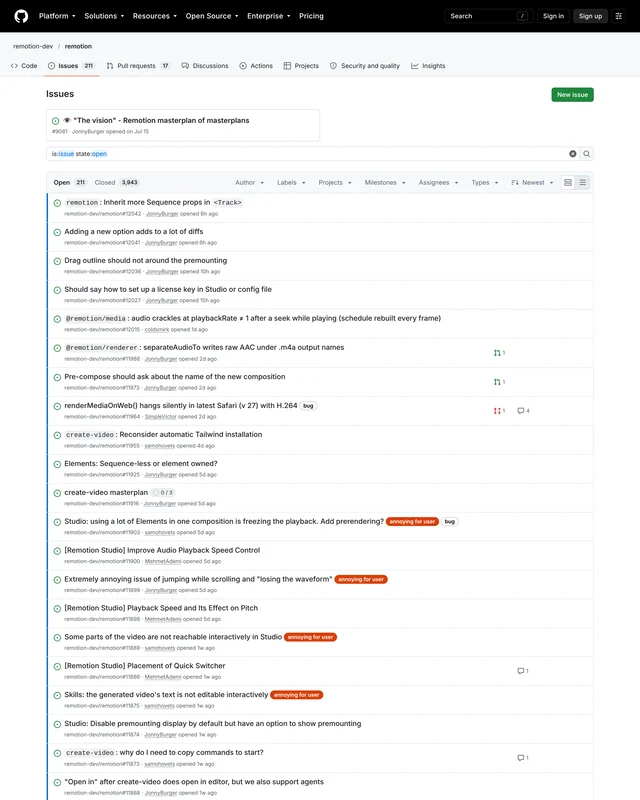The width and height of the screenshot is (640, 800).
Task: Click linked pull request icon on separateAudioTo issue
Action: [x=499, y=353]
